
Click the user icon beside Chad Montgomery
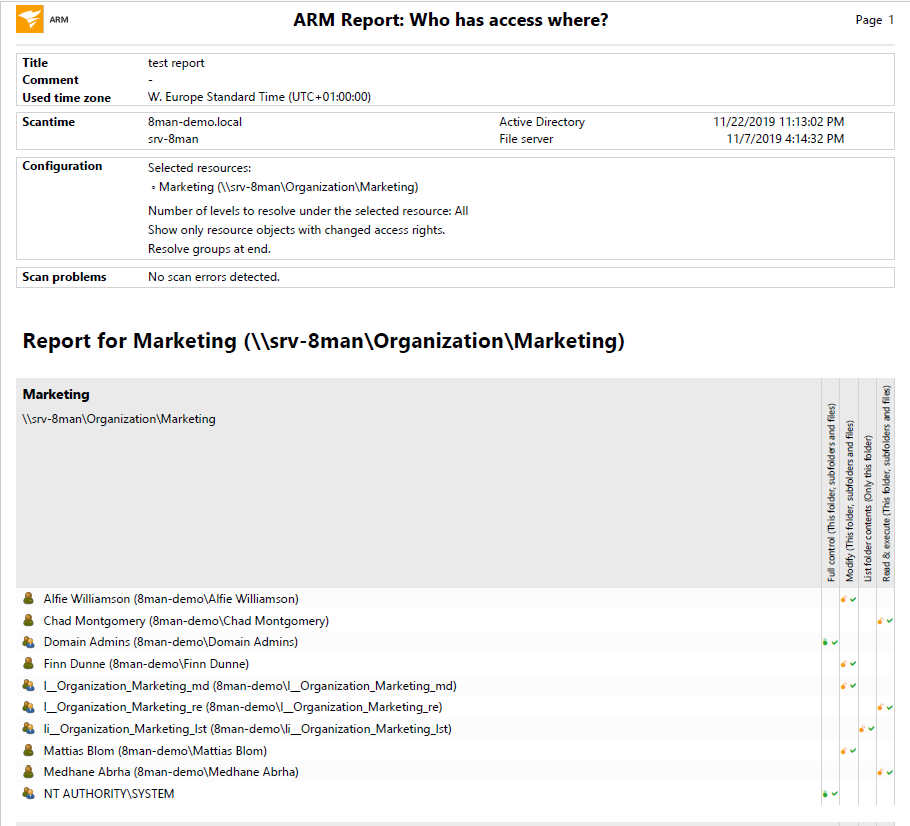tap(28, 620)
